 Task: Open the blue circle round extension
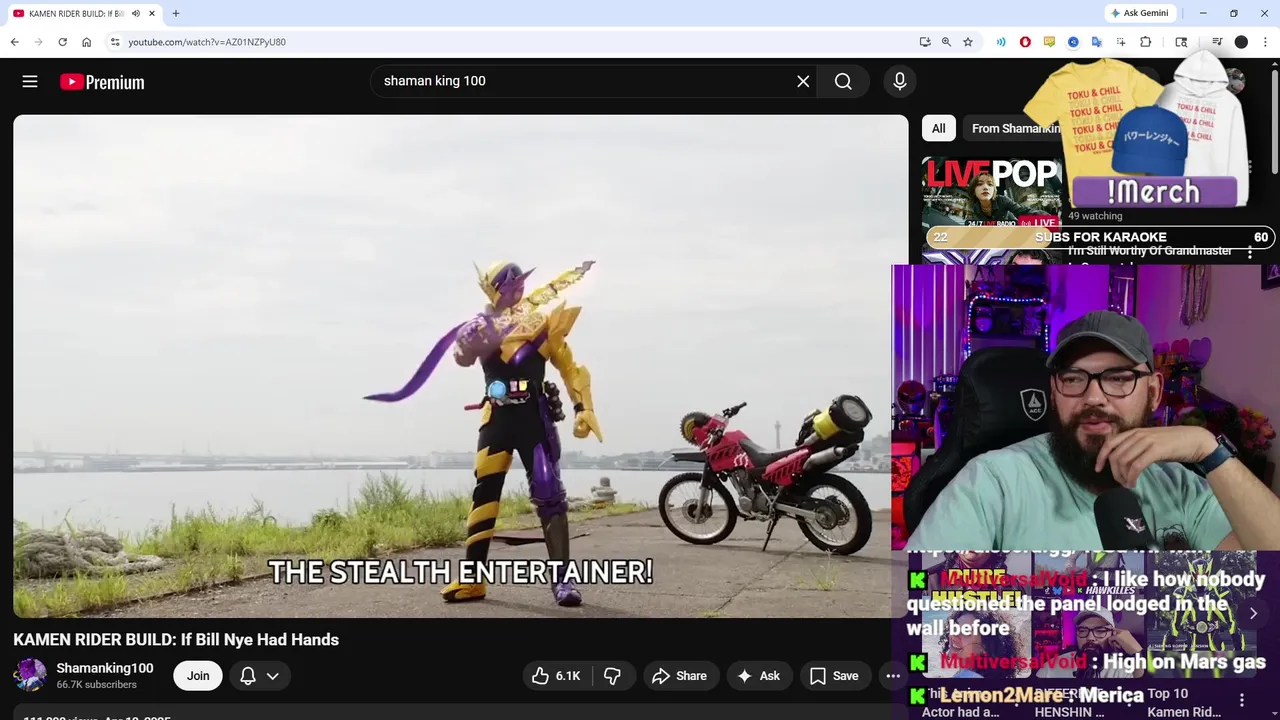[1073, 42]
